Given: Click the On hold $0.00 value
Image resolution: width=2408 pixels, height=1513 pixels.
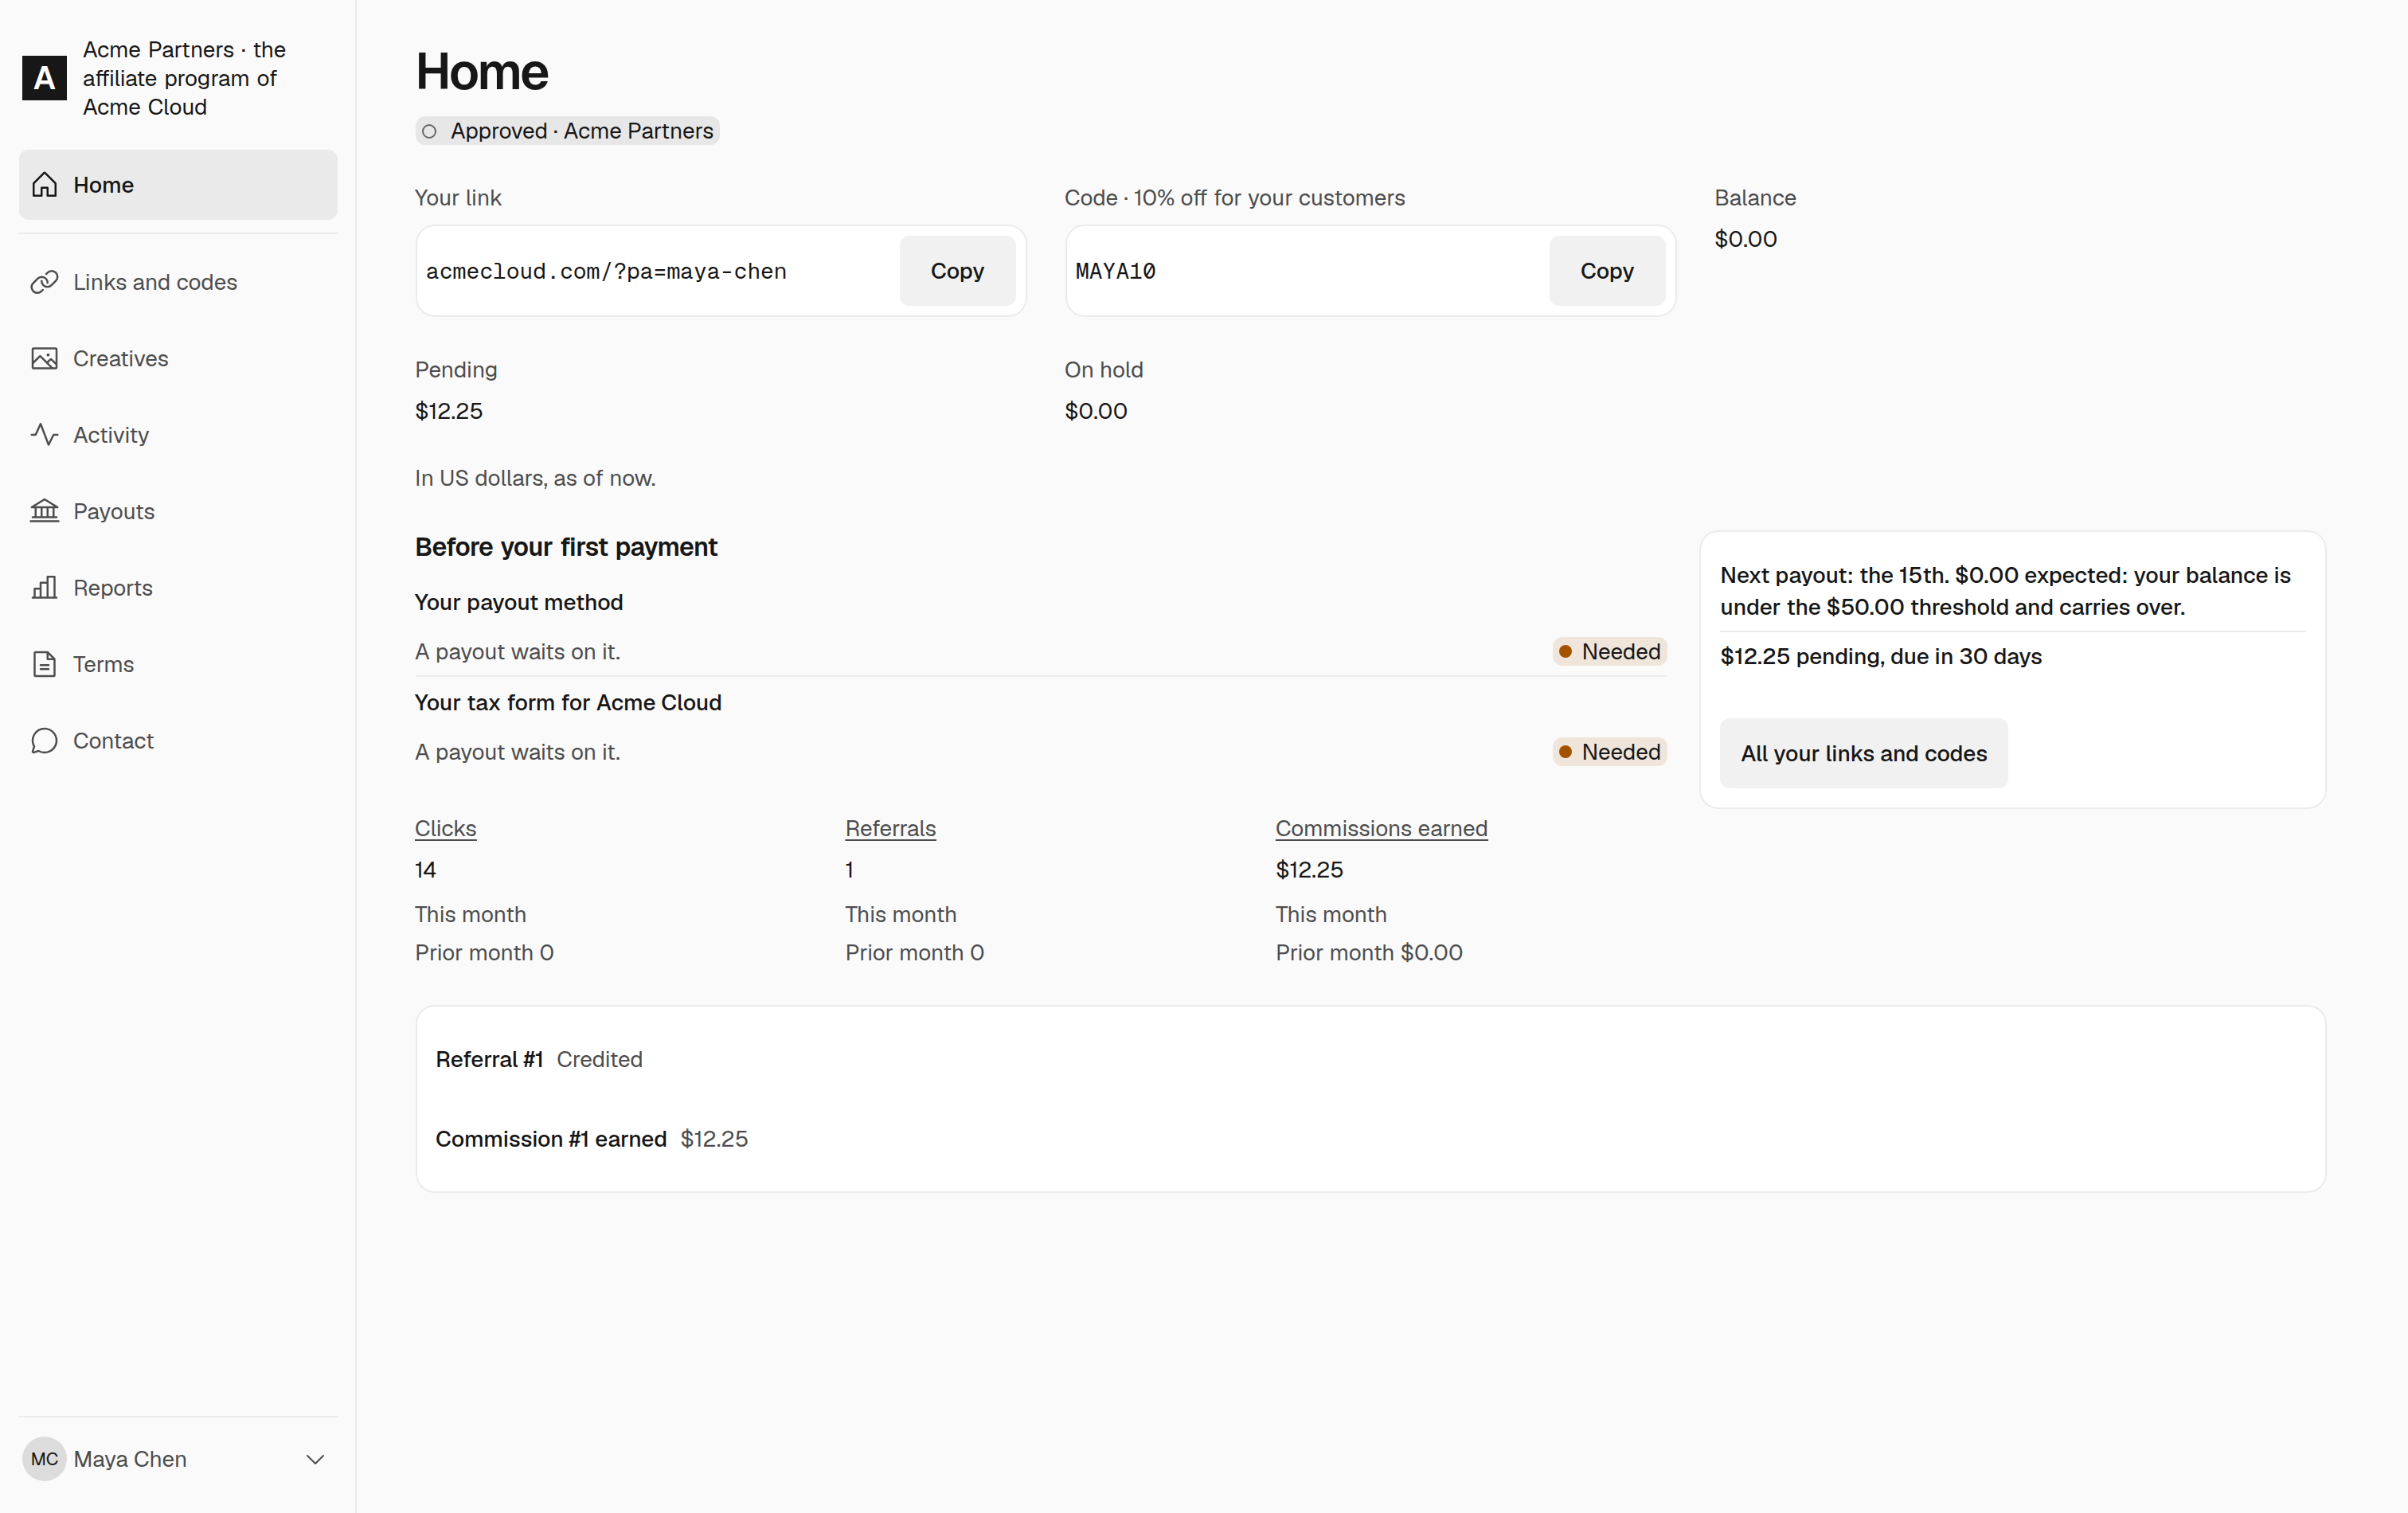Looking at the screenshot, I should point(1096,411).
